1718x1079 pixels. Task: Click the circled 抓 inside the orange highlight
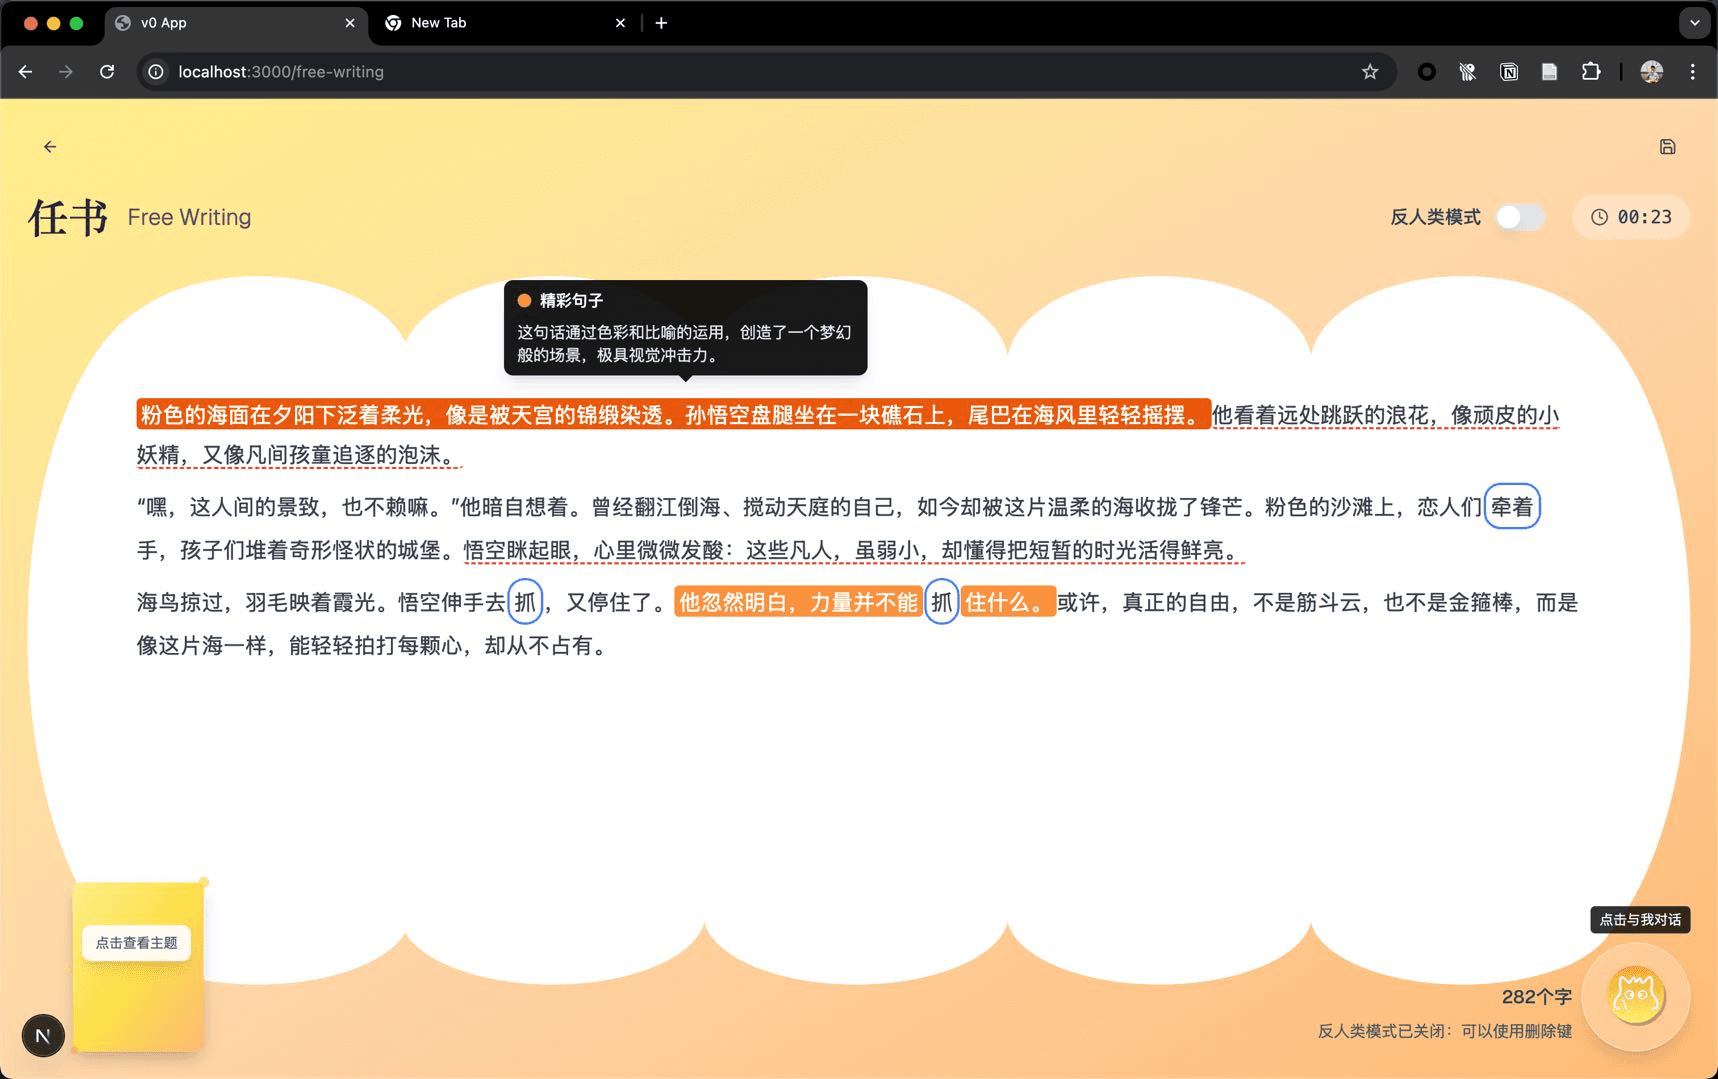(941, 602)
